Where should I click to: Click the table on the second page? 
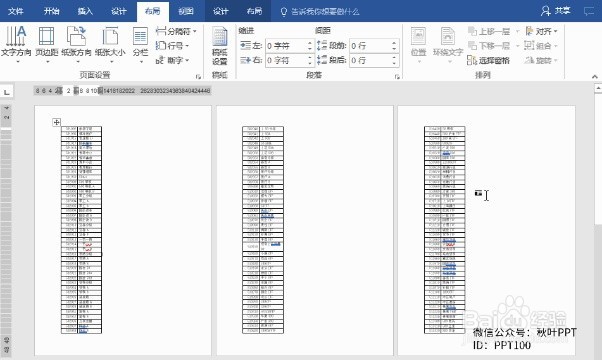coord(263,230)
